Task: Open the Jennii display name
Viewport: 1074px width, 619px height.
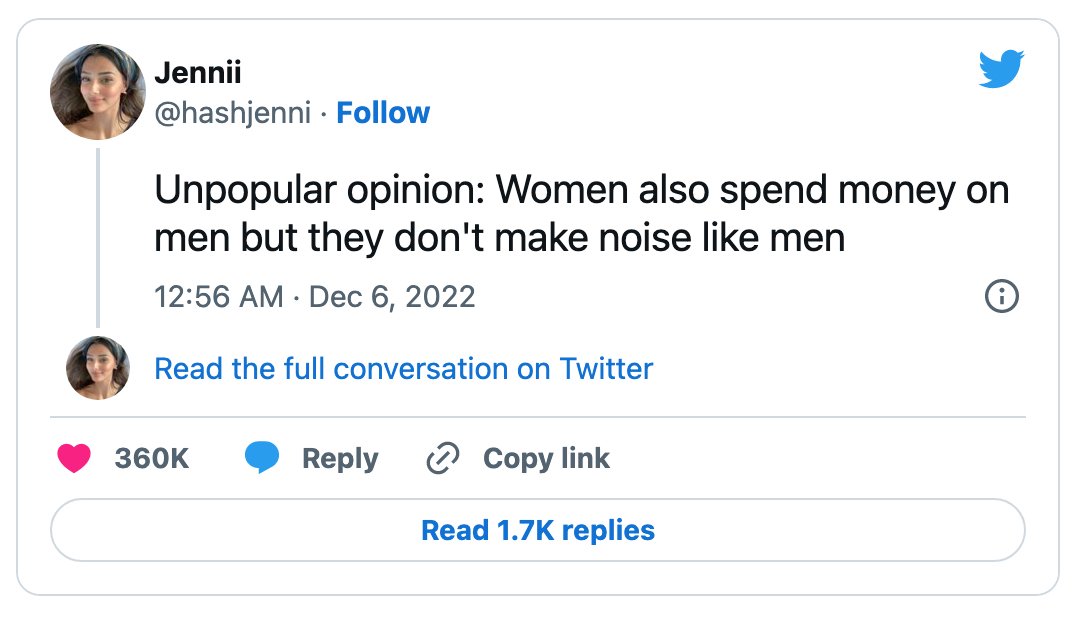Action: pyautogui.click(x=198, y=72)
